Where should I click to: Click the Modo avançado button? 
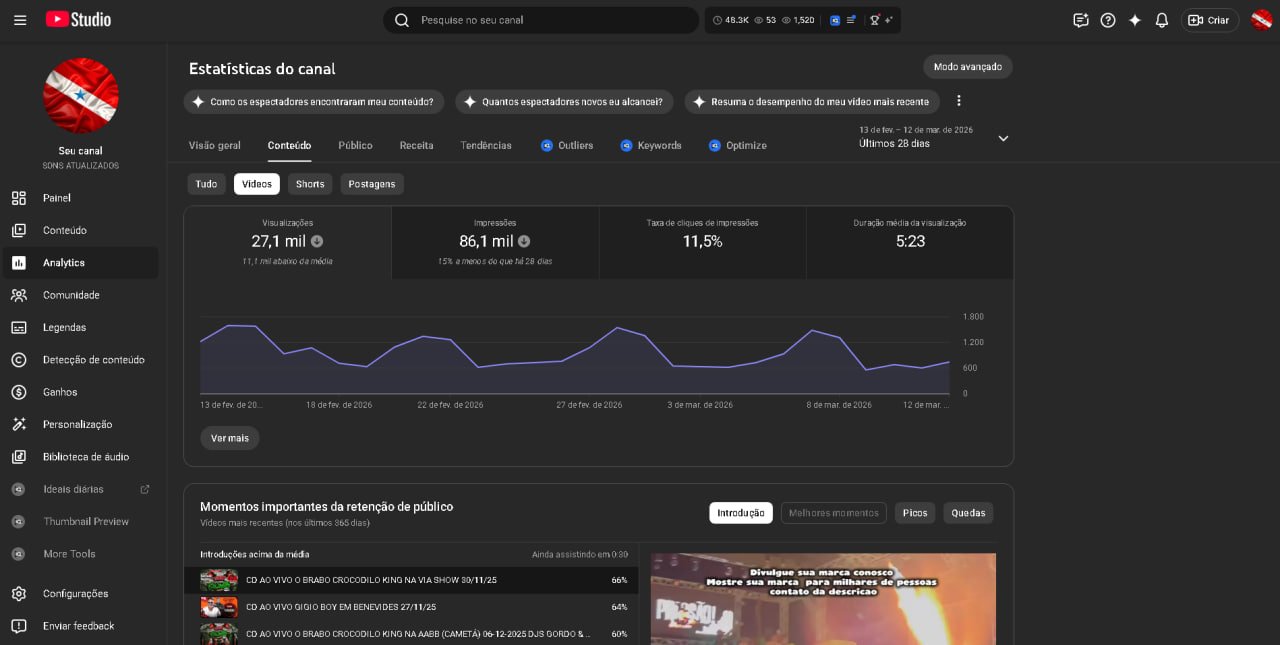tap(967, 67)
